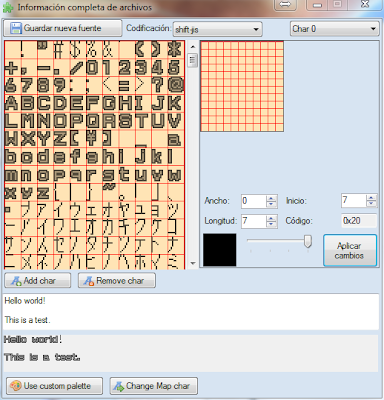This screenshot has width=384, height=400.
Task: Increase the Inicio value with up arrow
Action: 371,198
